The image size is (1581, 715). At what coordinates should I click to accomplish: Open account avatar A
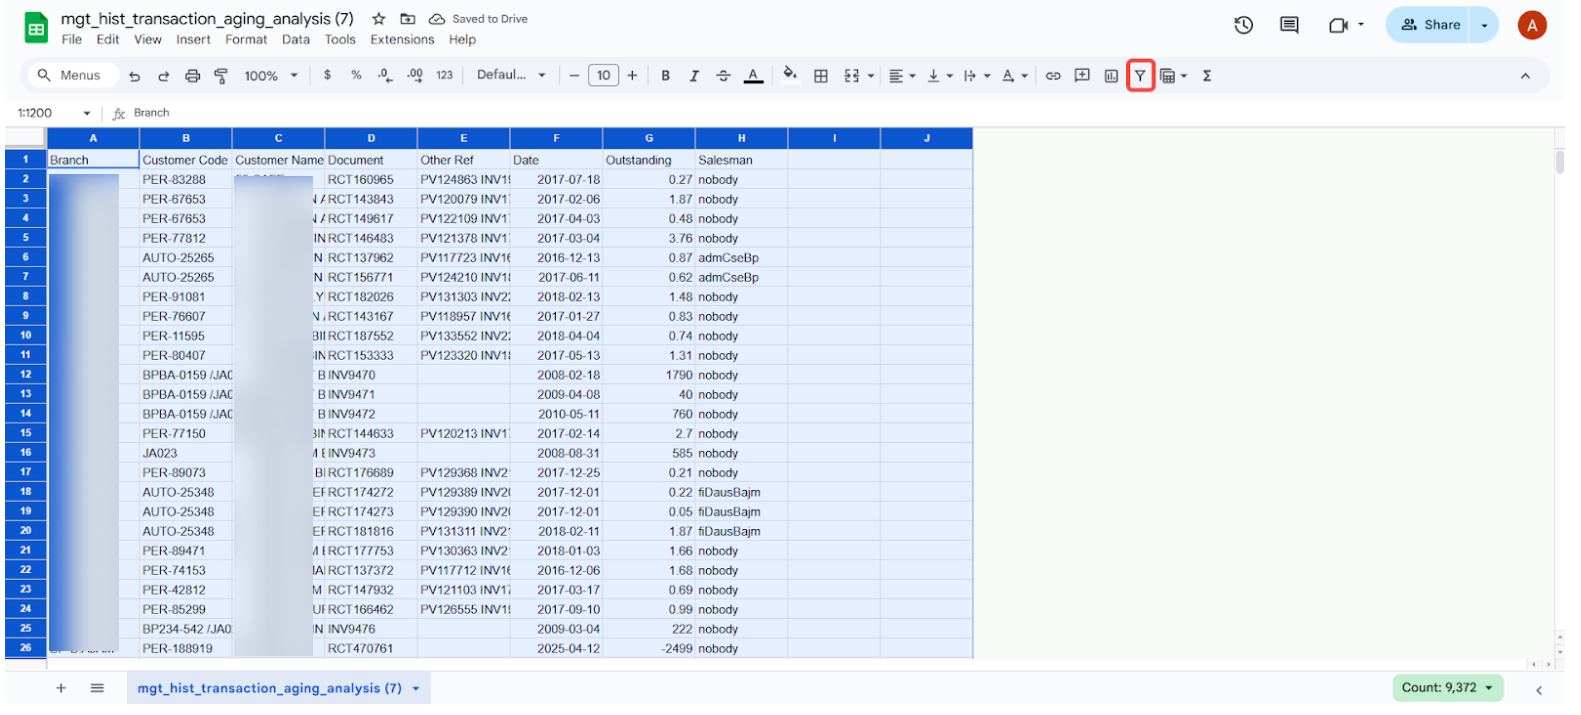(x=1532, y=25)
